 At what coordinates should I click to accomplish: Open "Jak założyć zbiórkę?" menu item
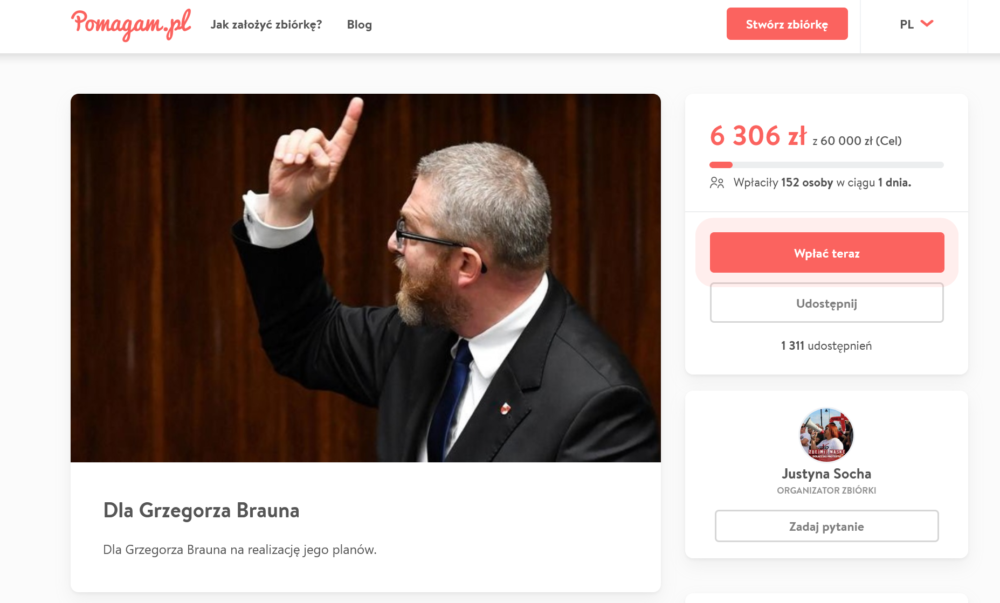tap(266, 25)
